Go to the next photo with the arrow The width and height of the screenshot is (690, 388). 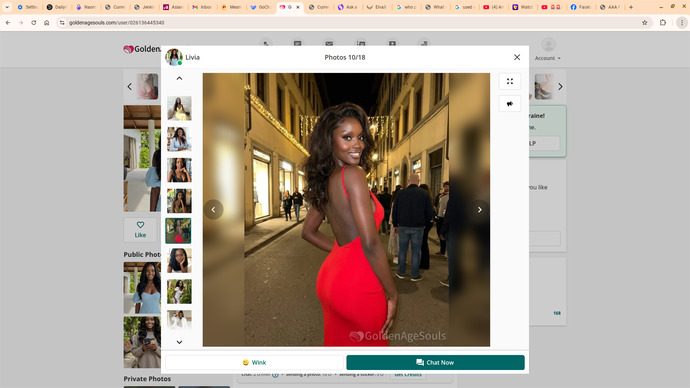tap(480, 210)
